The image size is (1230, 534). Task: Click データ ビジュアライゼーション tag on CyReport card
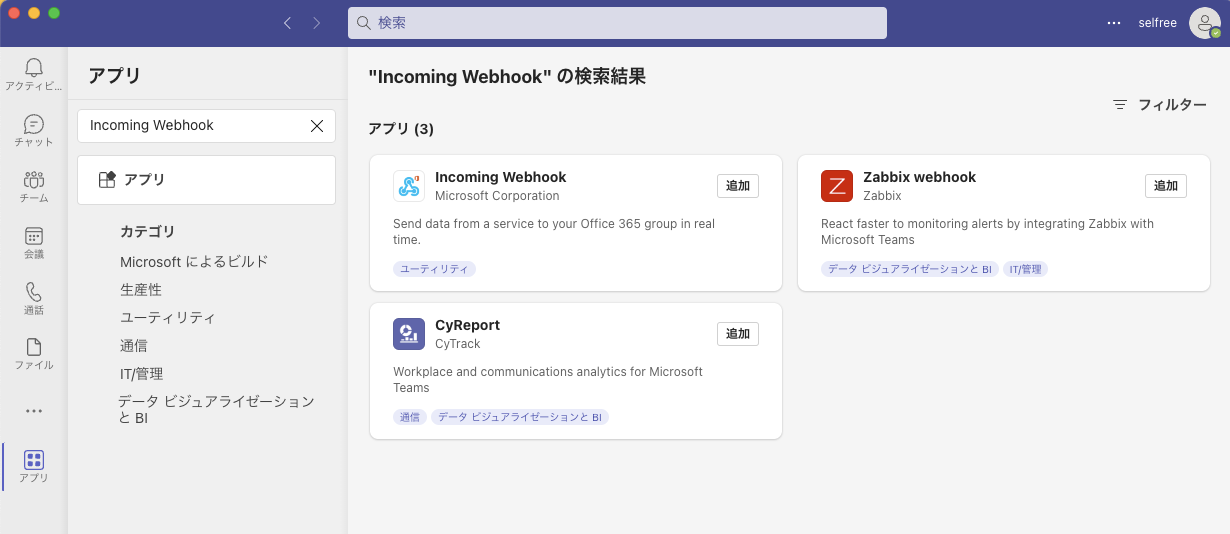pyautogui.click(x=520, y=417)
